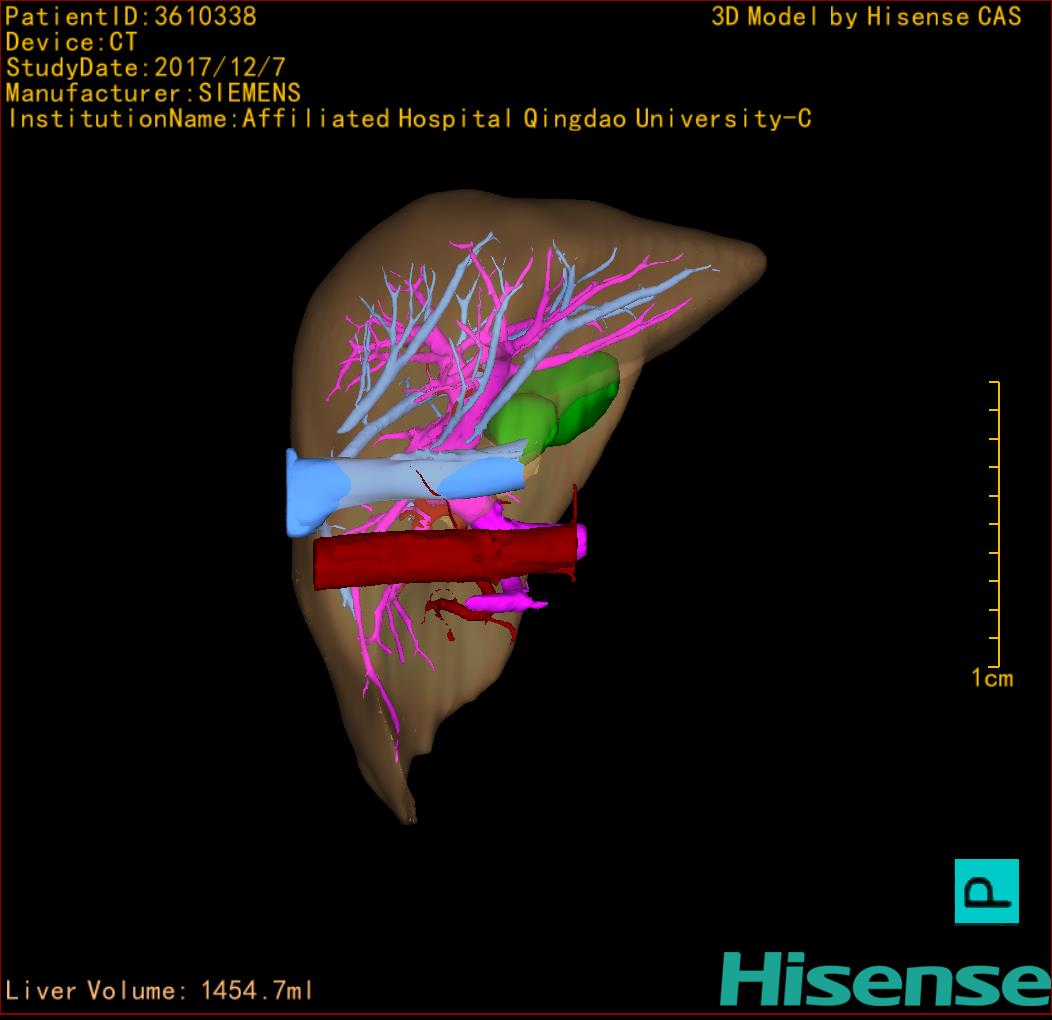Image resolution: width=1052 pixels, height=1020 pixels.
Task: Click the Hisense logo
Action: [x=884, y=979]
